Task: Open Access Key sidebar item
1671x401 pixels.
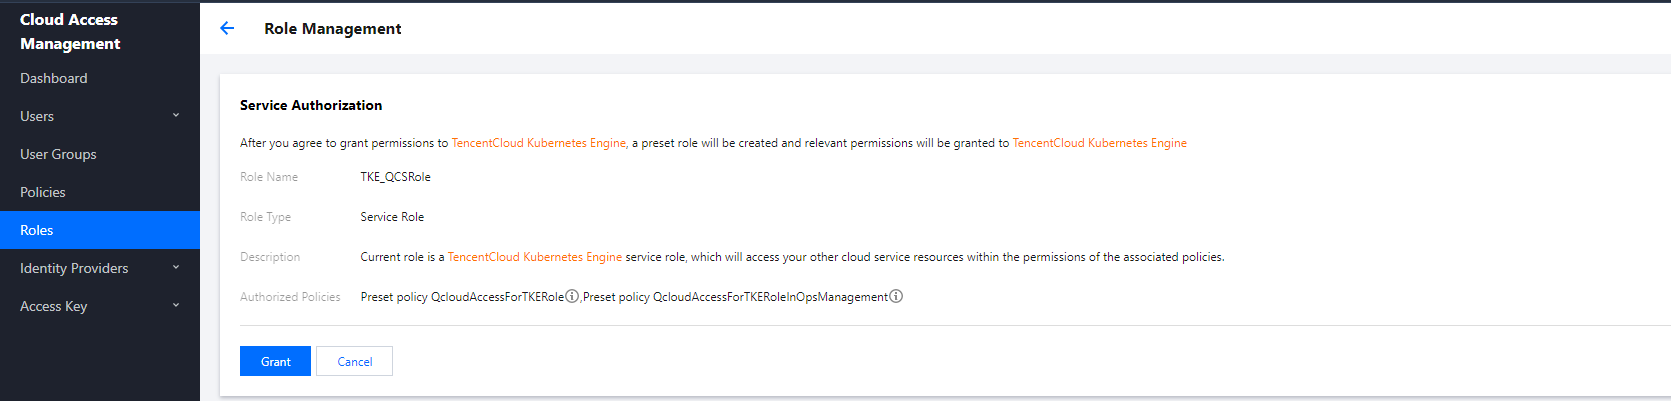Action: (54, 306)
